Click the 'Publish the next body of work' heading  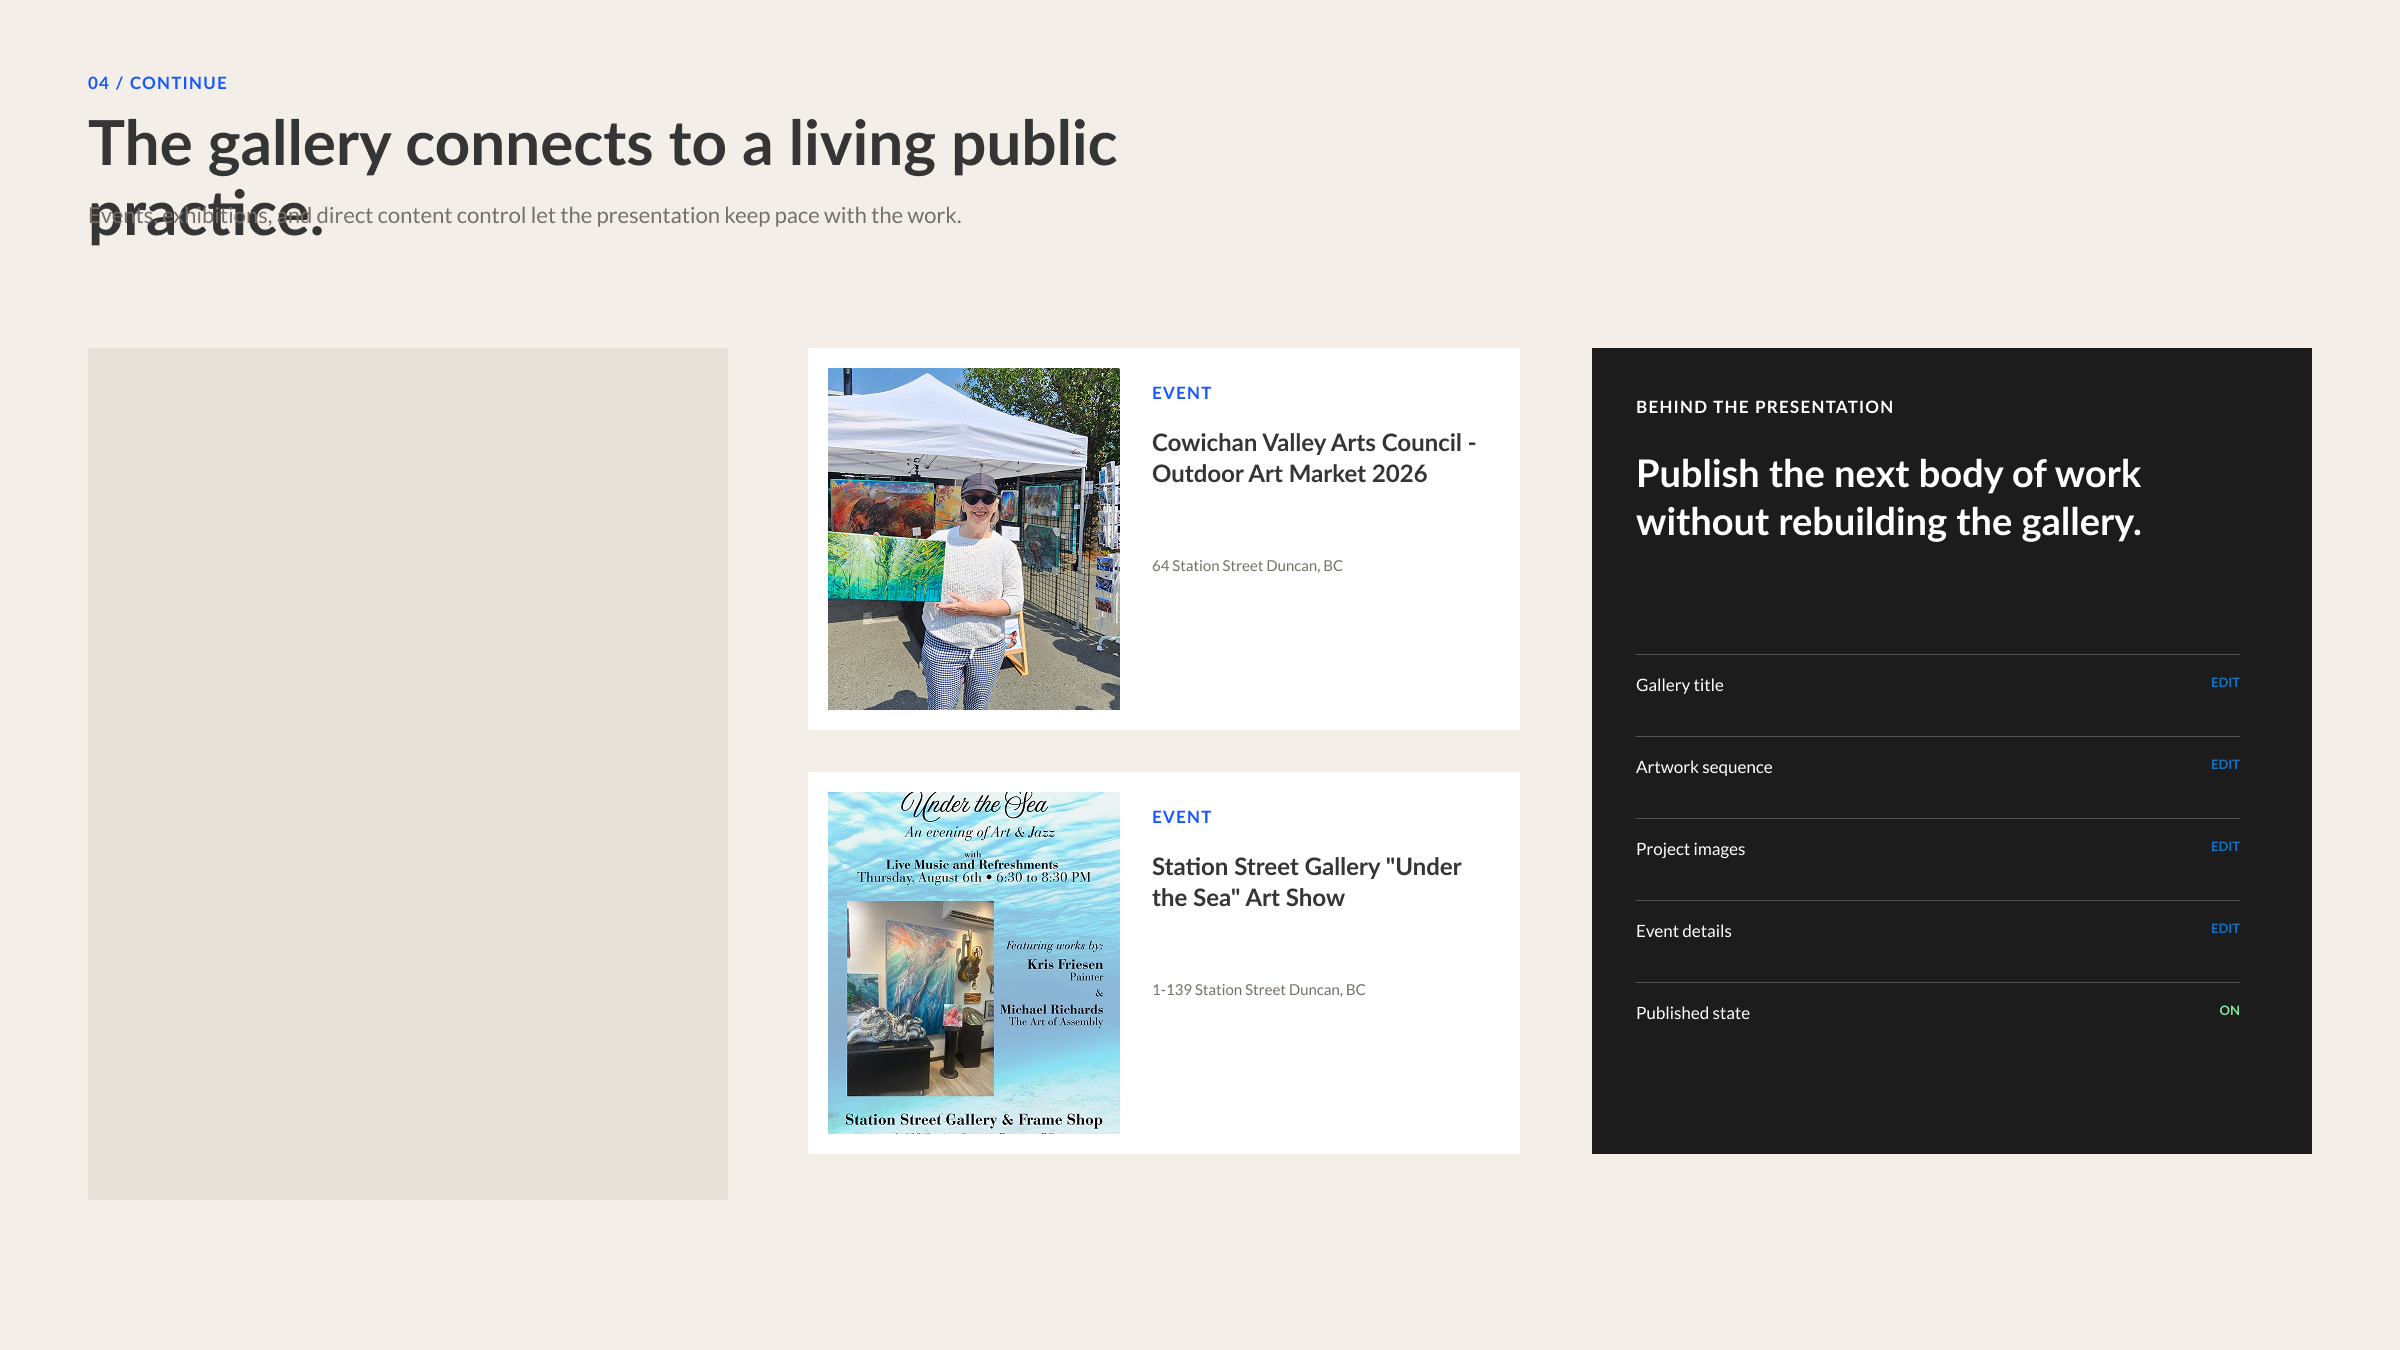[x=1888, y=498]
